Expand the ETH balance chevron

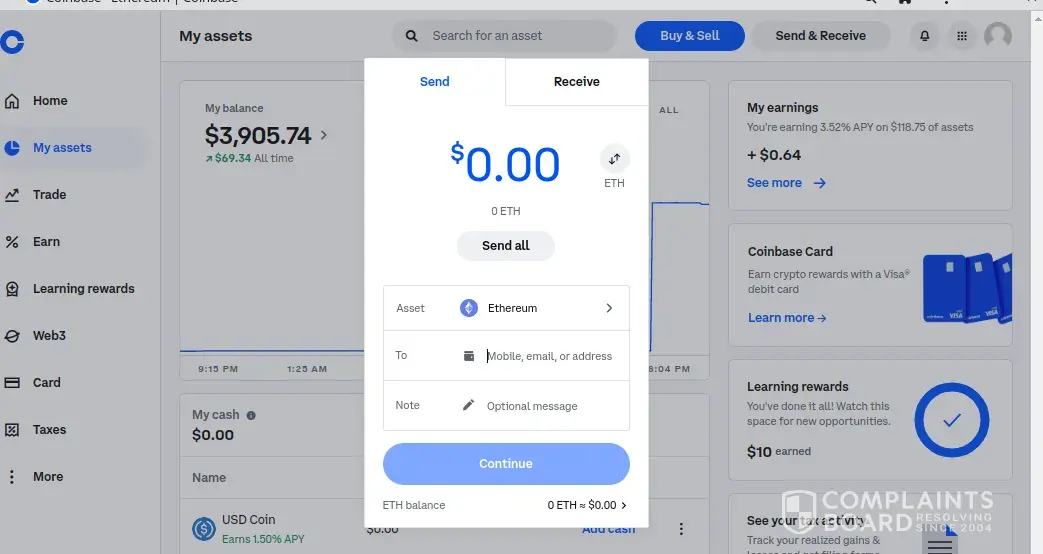[x=624, y=505]
